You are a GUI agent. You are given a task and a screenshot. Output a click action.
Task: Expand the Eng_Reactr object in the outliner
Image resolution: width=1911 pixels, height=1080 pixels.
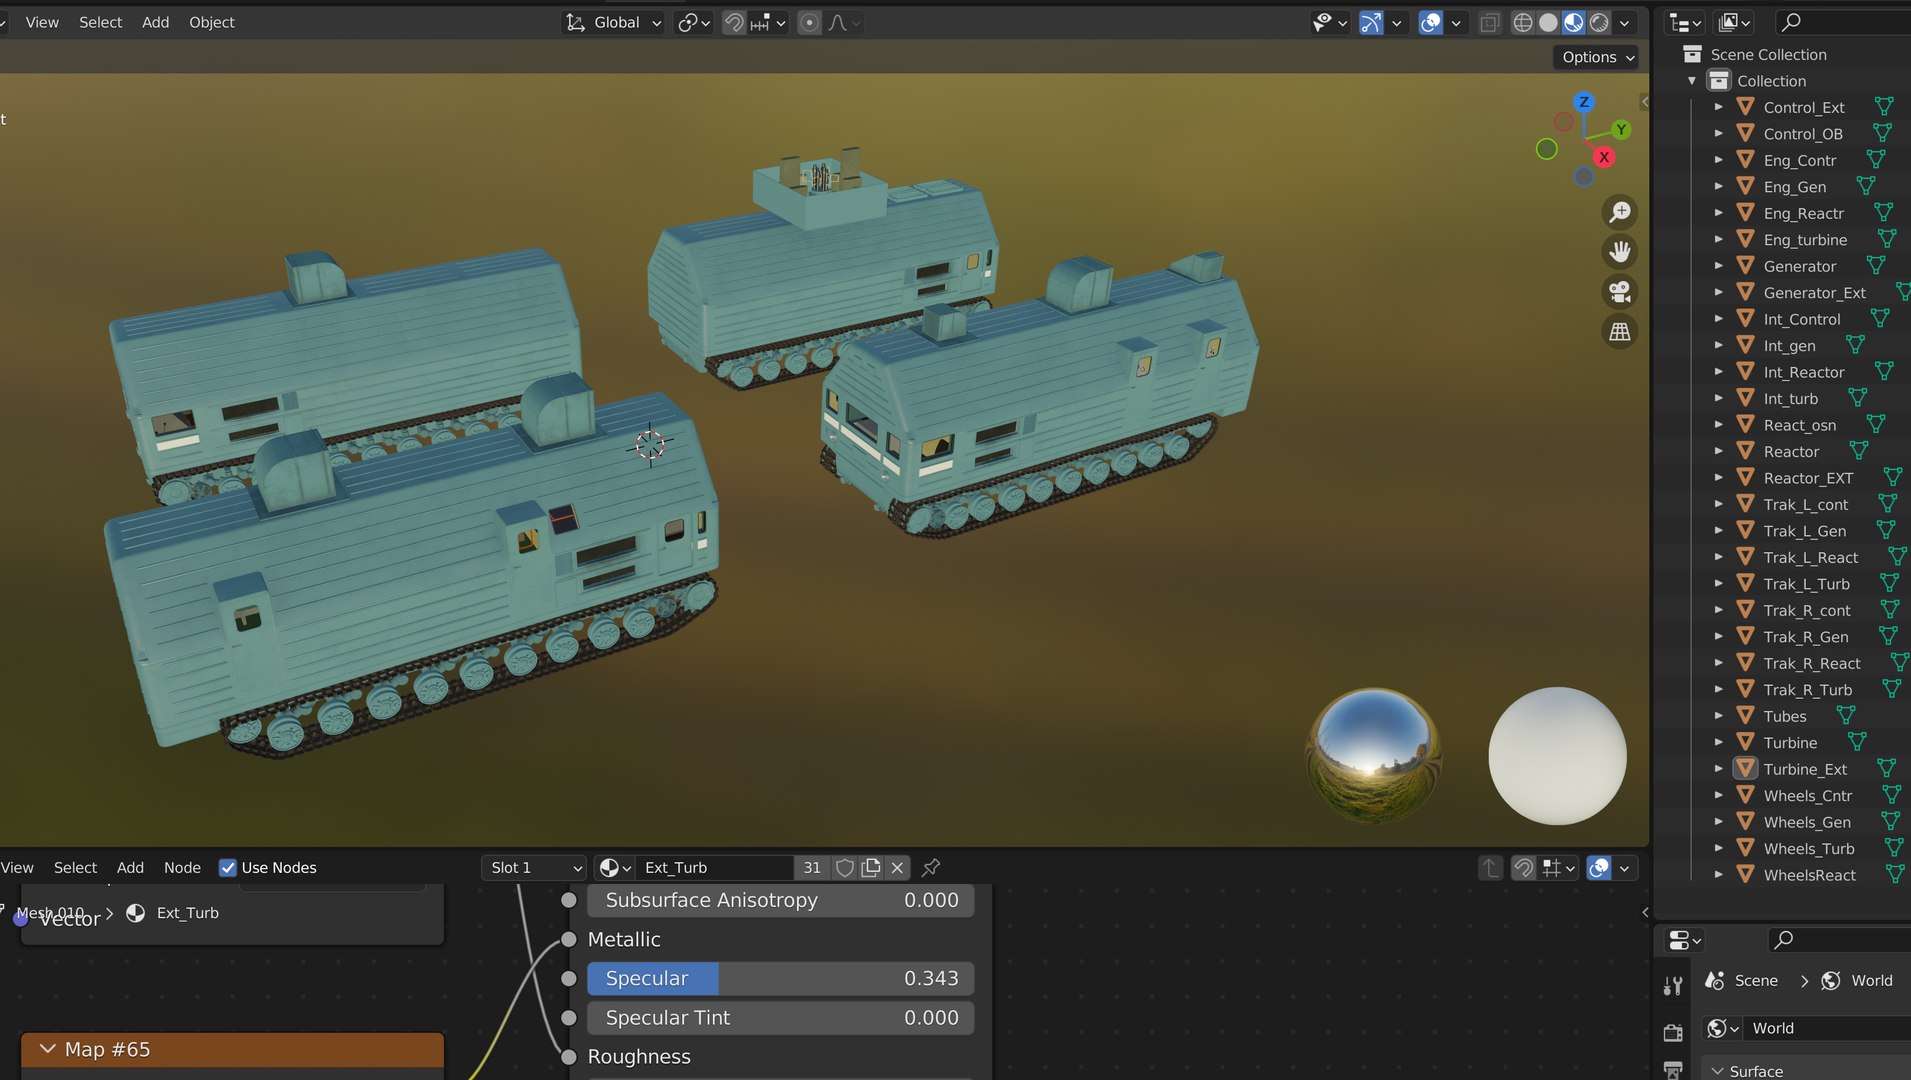point(1719,213)
